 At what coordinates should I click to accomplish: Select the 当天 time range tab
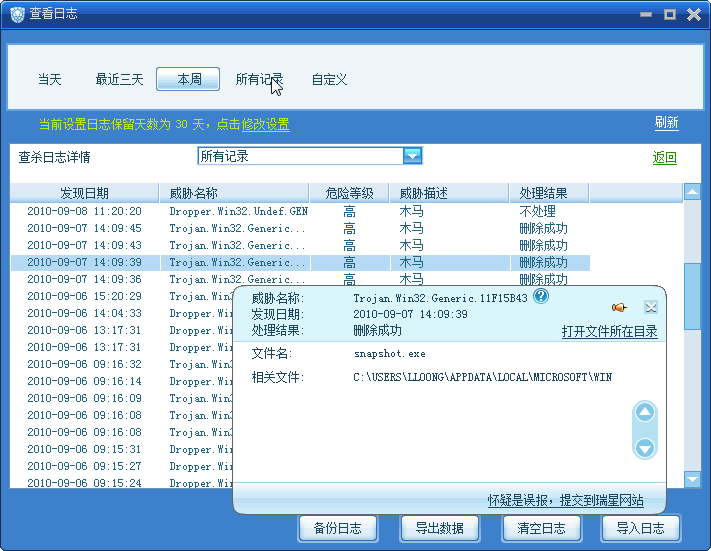pyautogui.click(x=50, y=79)
